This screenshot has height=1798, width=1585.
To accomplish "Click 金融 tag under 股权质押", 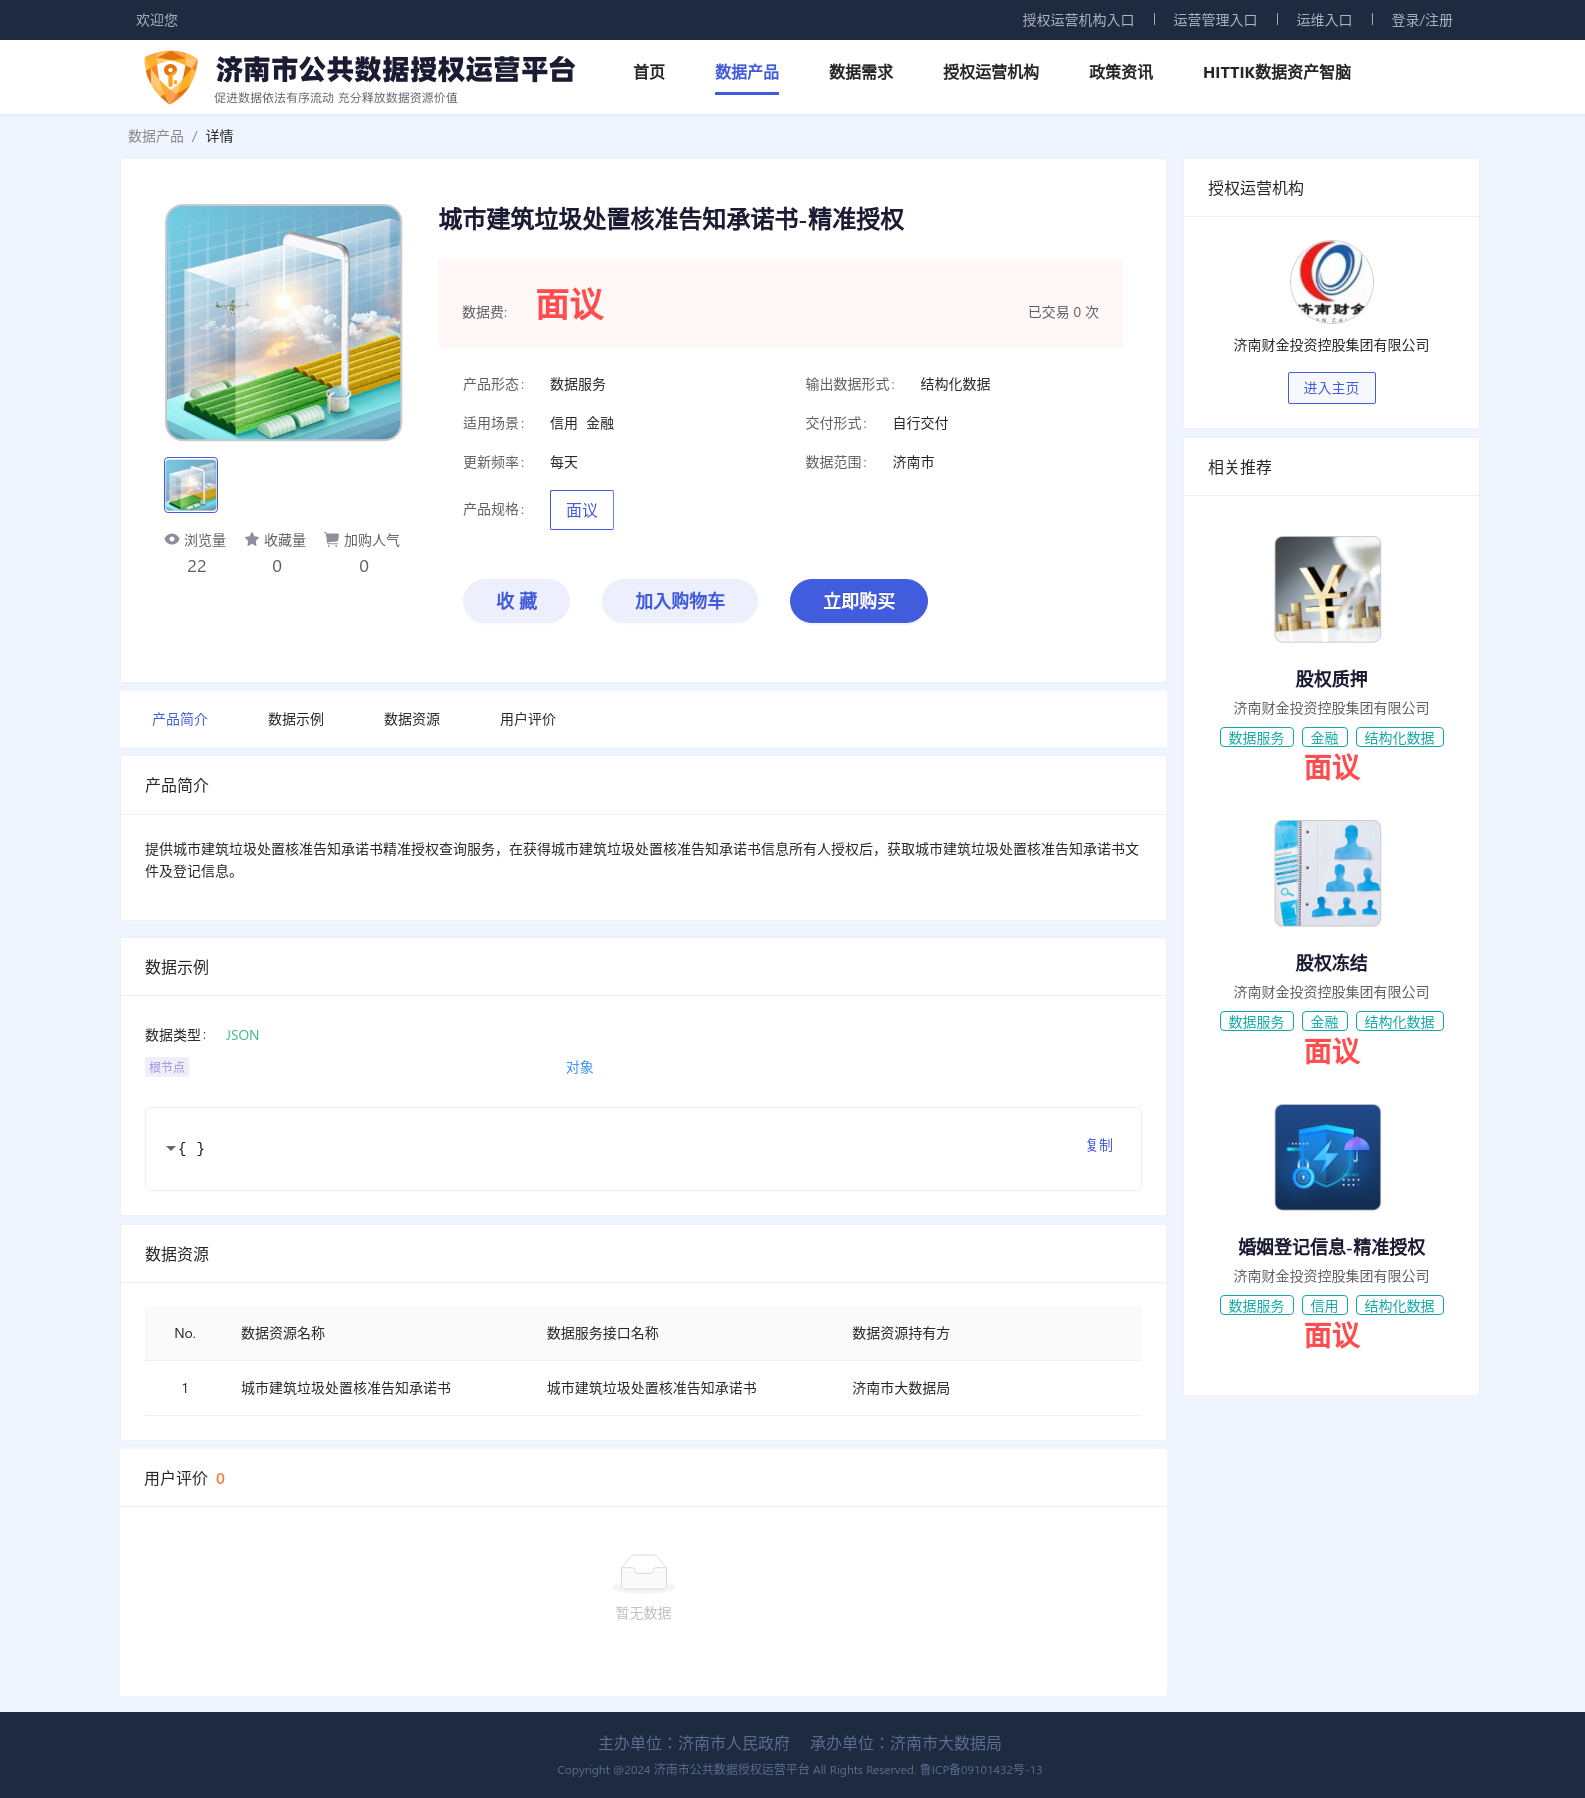I will point(1325,738).
